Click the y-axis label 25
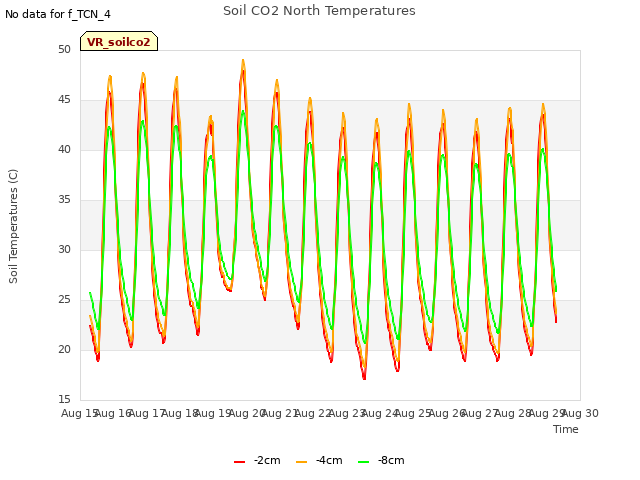Screen dimensions: 640x480 [64, 300]
